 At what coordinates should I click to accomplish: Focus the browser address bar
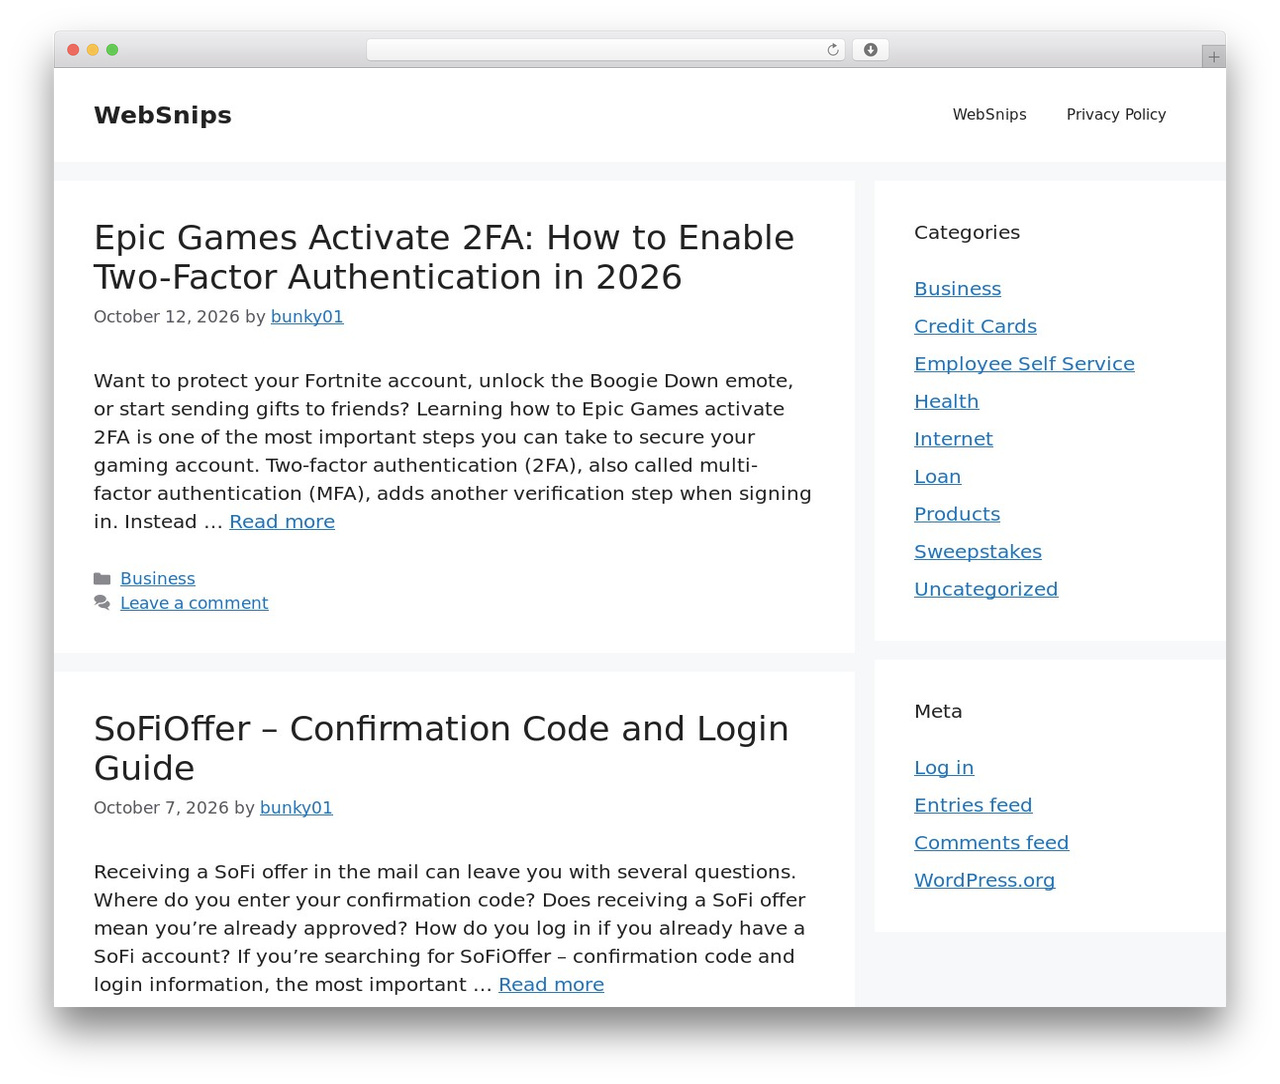(605, 50)
